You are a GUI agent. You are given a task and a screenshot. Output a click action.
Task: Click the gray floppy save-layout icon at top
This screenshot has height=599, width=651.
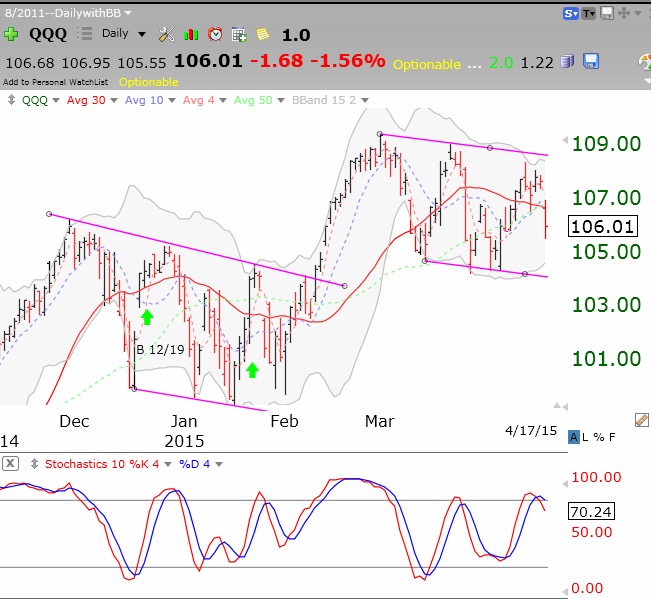click(607, 13)
